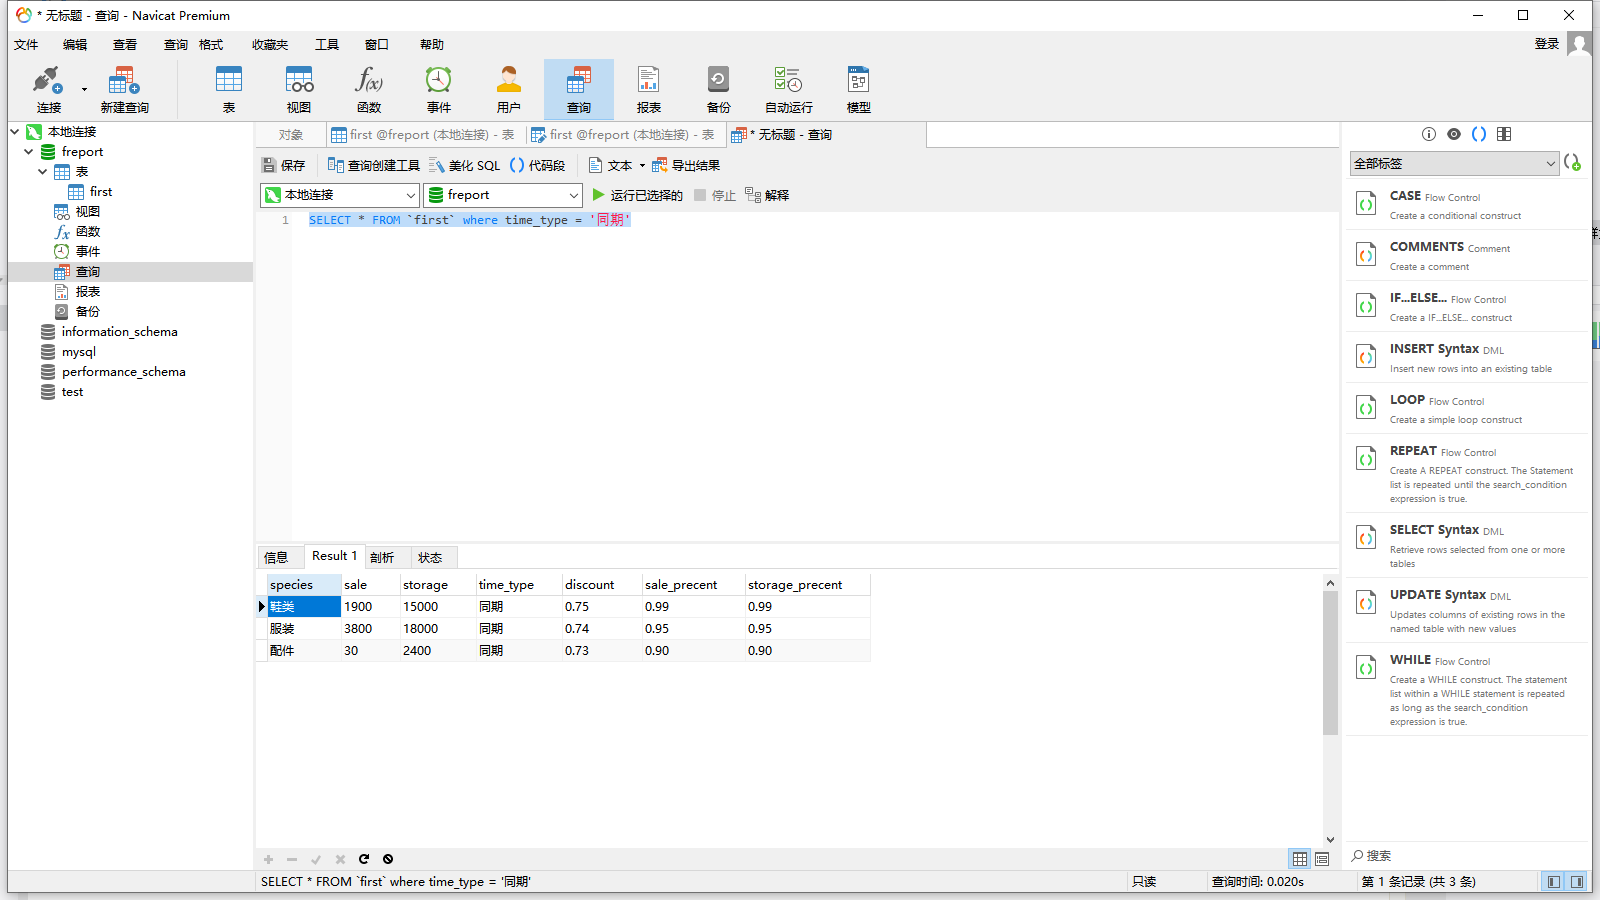Click the 解释 (Explain) button
1600x900 pixels.
(x=767, y=195)
